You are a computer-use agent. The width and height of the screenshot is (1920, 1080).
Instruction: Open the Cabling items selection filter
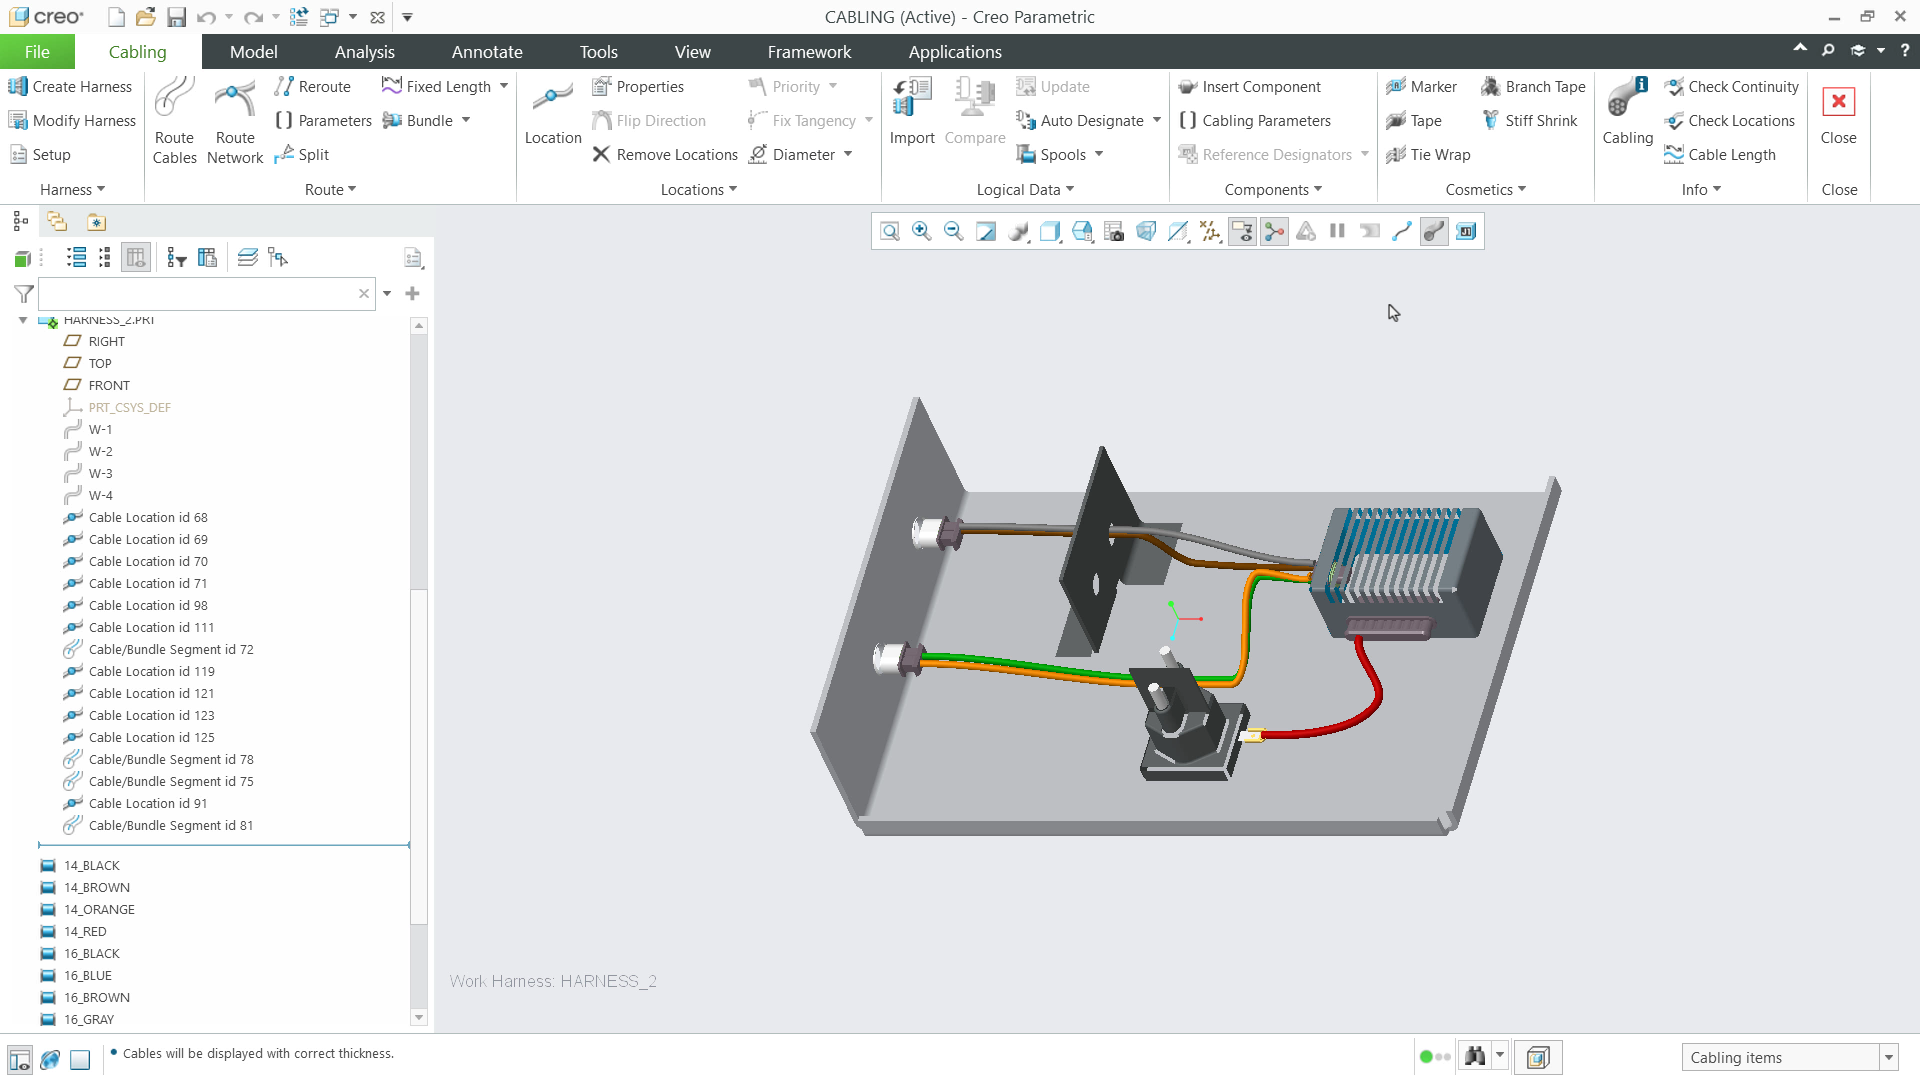point(1789,1057)
